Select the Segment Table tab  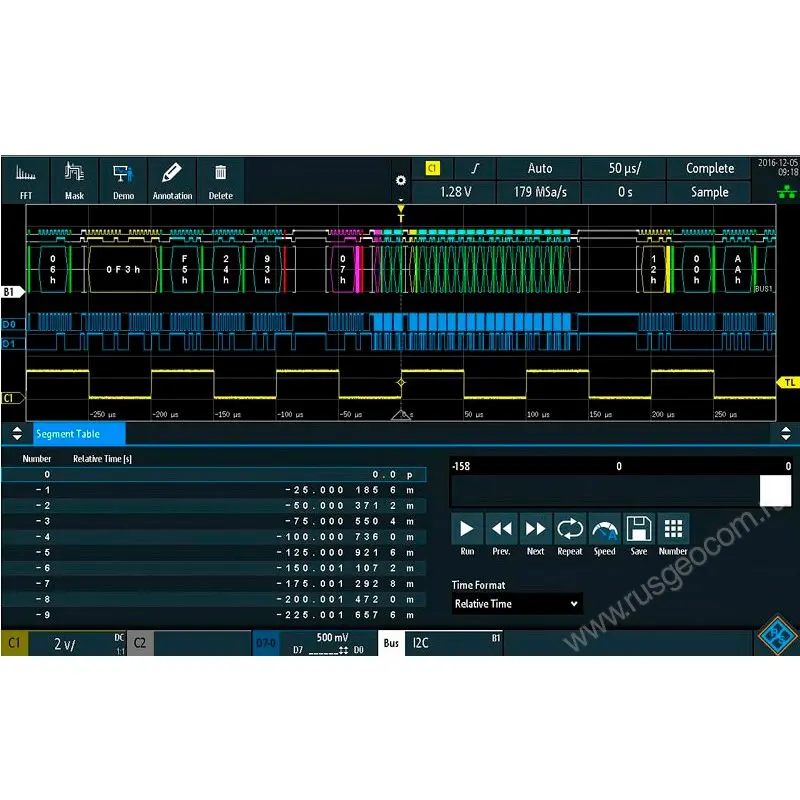pyautogui.click(x=80, y=434)
